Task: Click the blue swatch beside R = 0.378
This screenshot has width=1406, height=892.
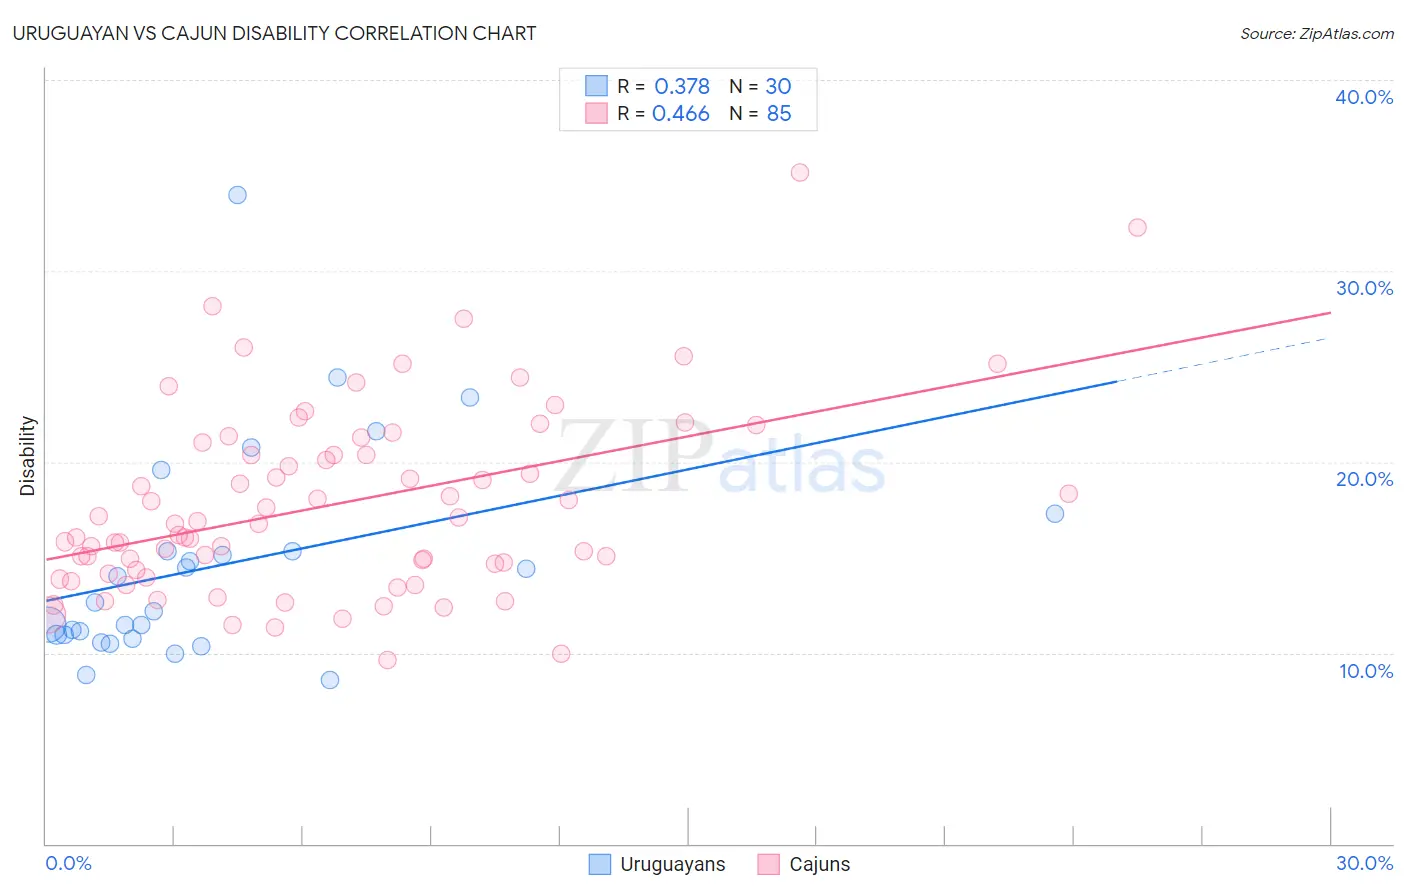Action: pos(597,86)
